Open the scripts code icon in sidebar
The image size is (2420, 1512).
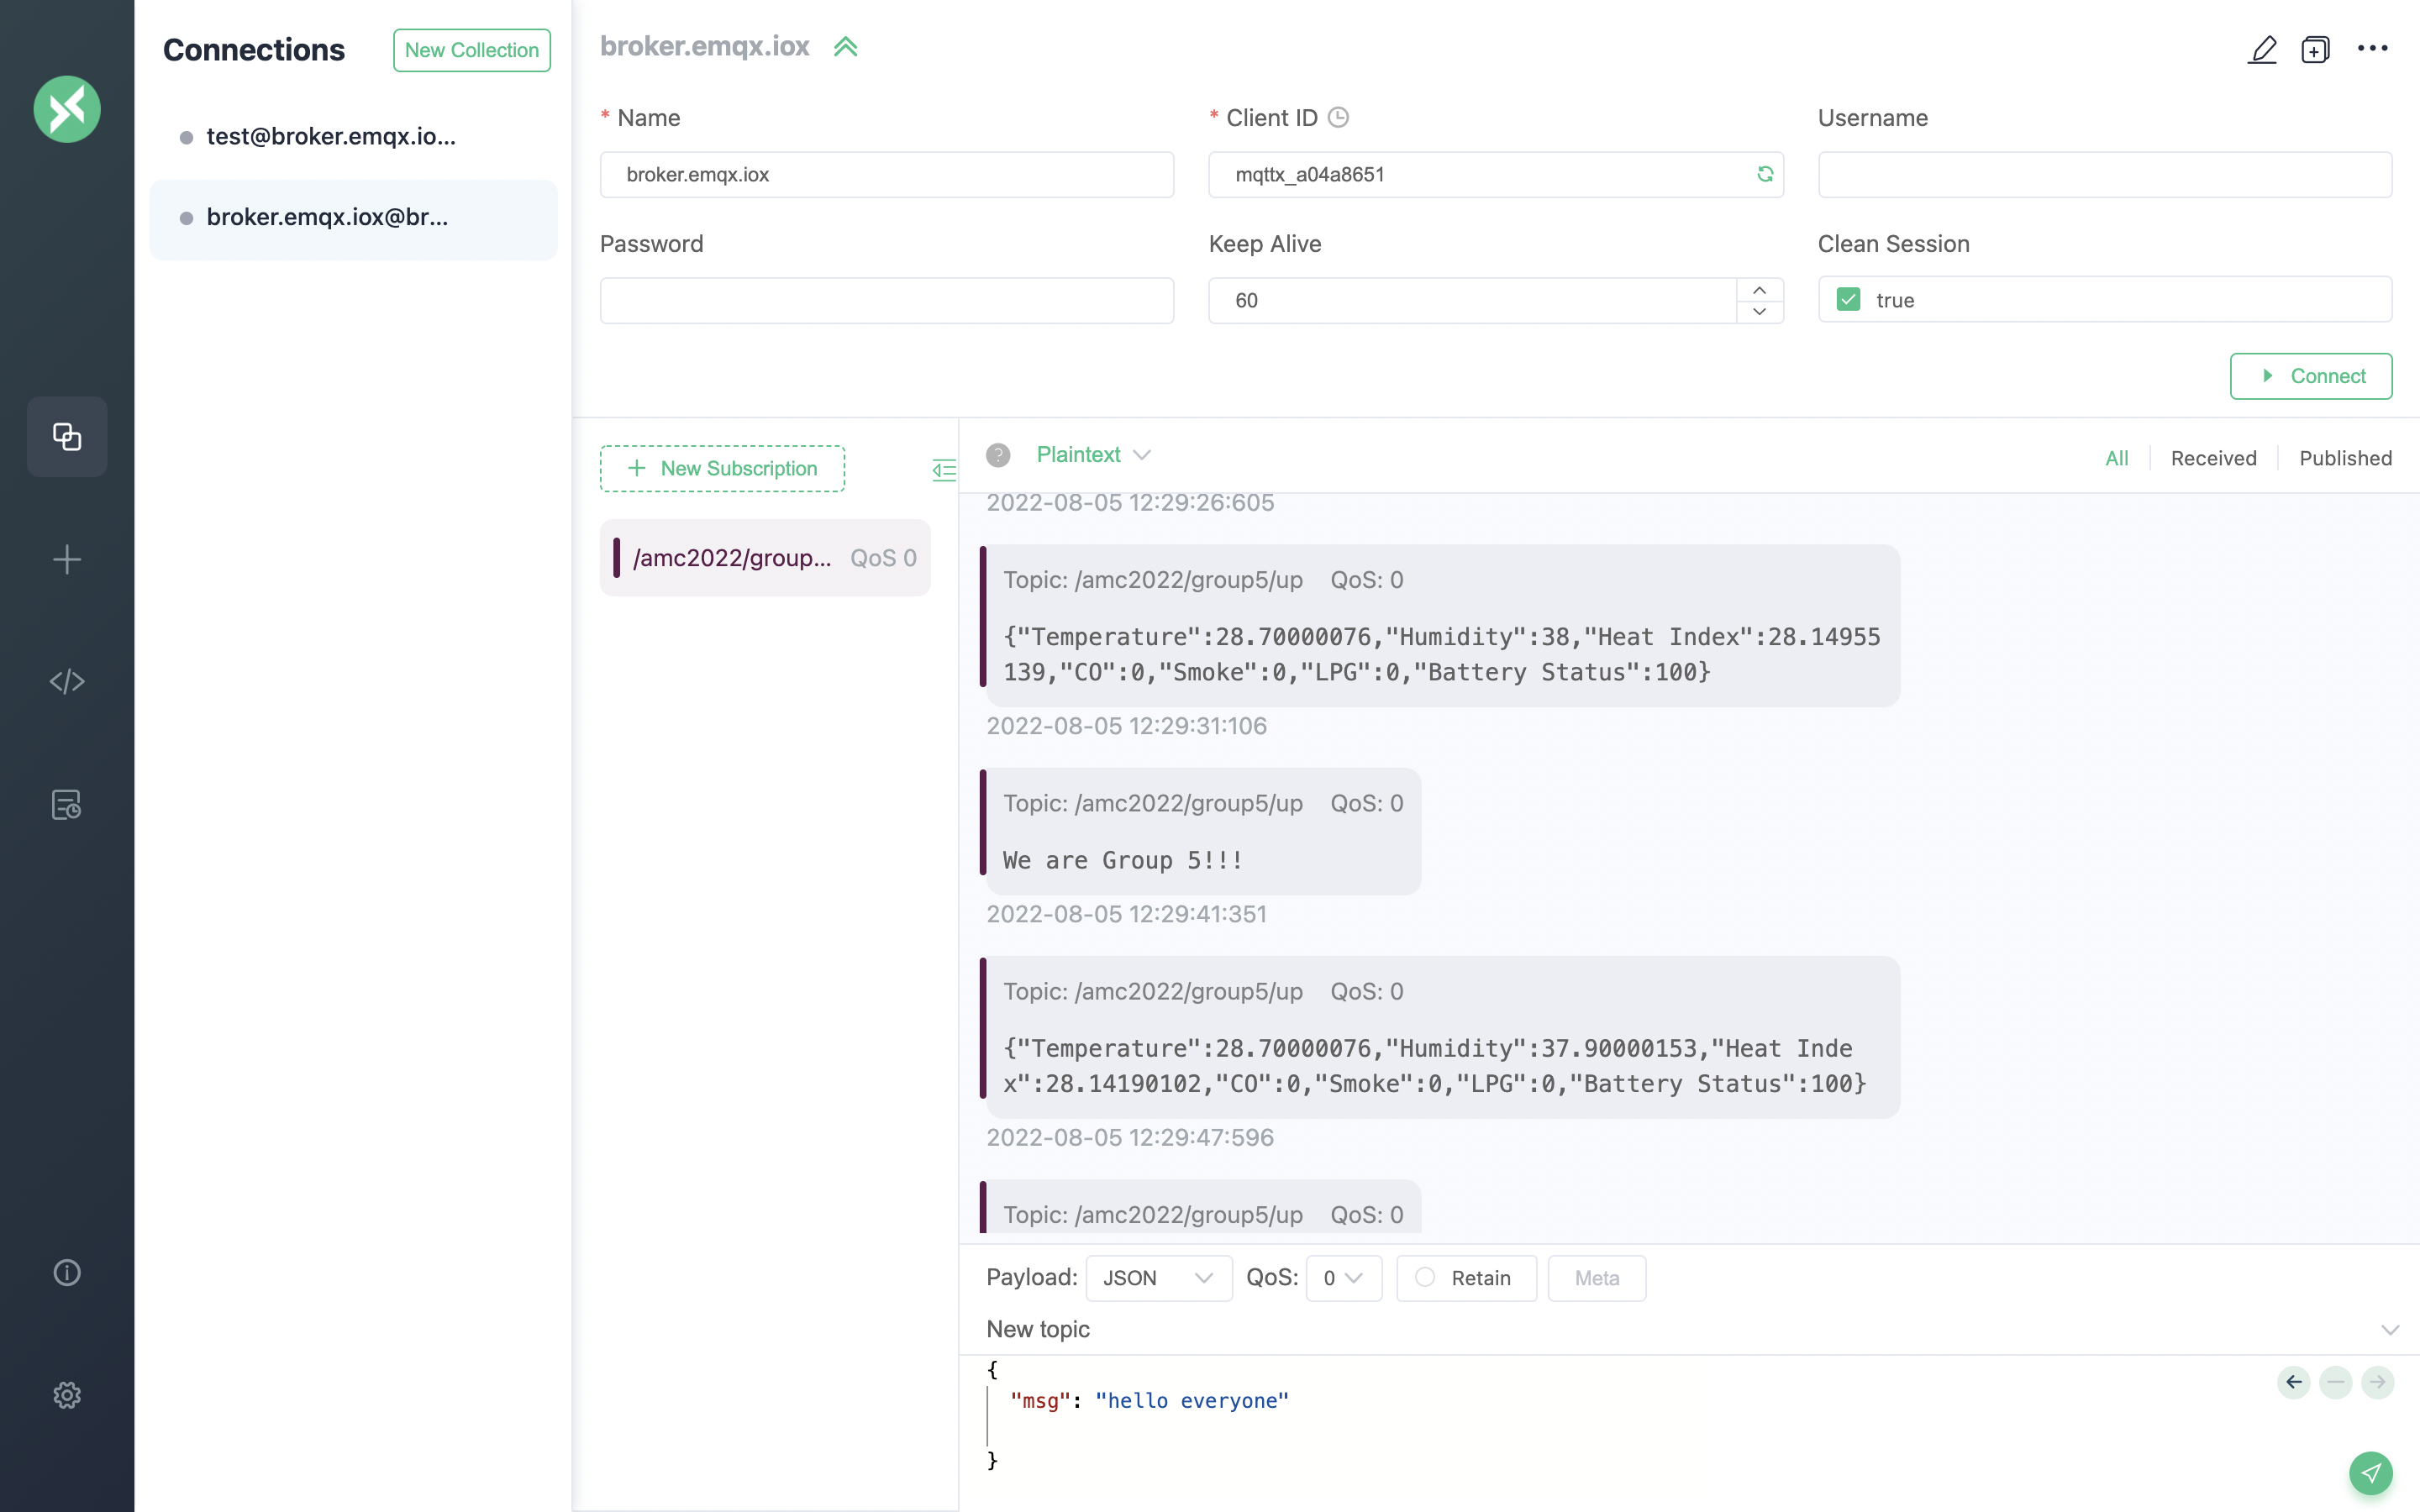(67, 682)
